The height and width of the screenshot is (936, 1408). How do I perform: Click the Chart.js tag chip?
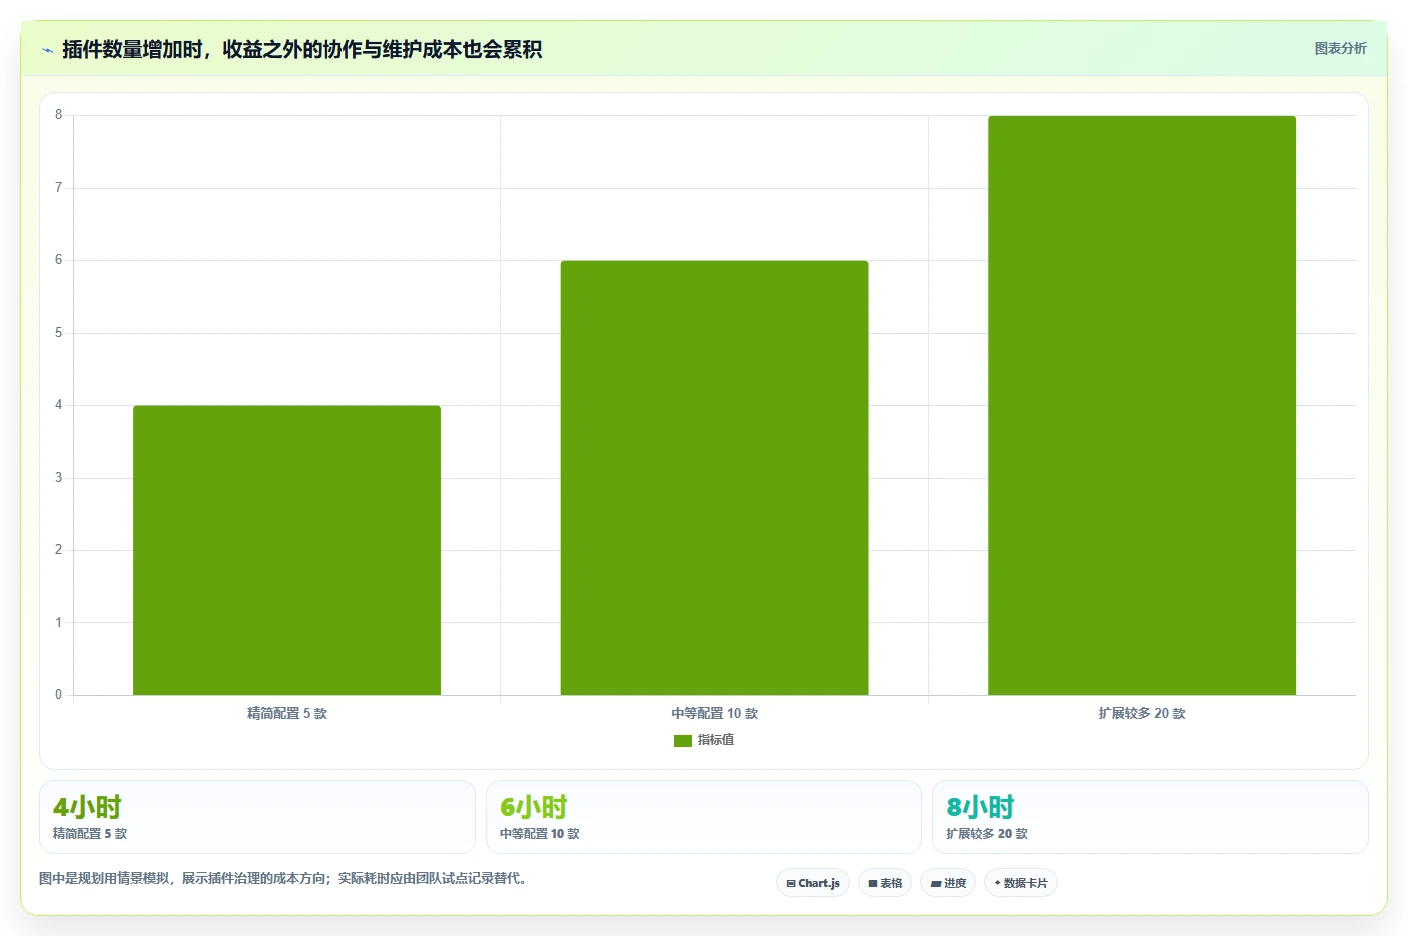click(x=813, y=883)
